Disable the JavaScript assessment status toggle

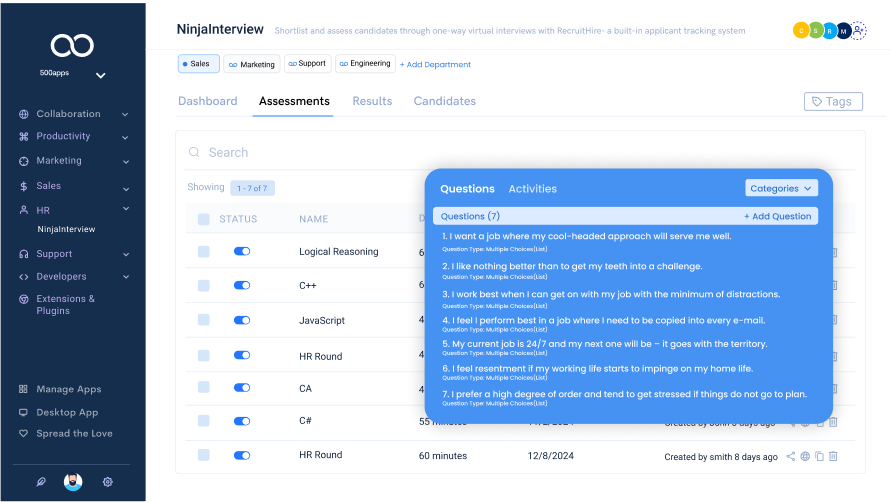[x=242, y=320]
